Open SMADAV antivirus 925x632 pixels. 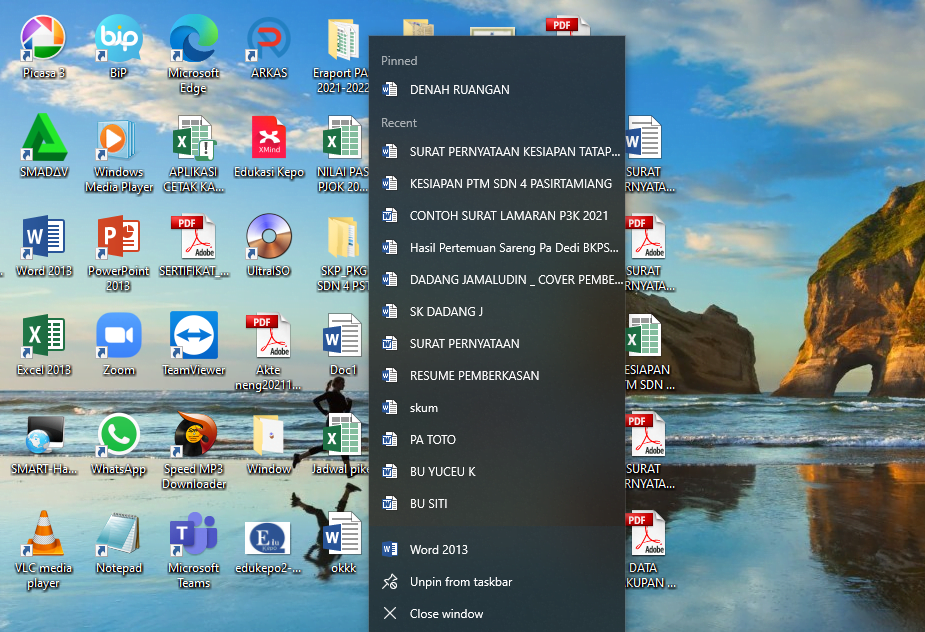(43, 138)
